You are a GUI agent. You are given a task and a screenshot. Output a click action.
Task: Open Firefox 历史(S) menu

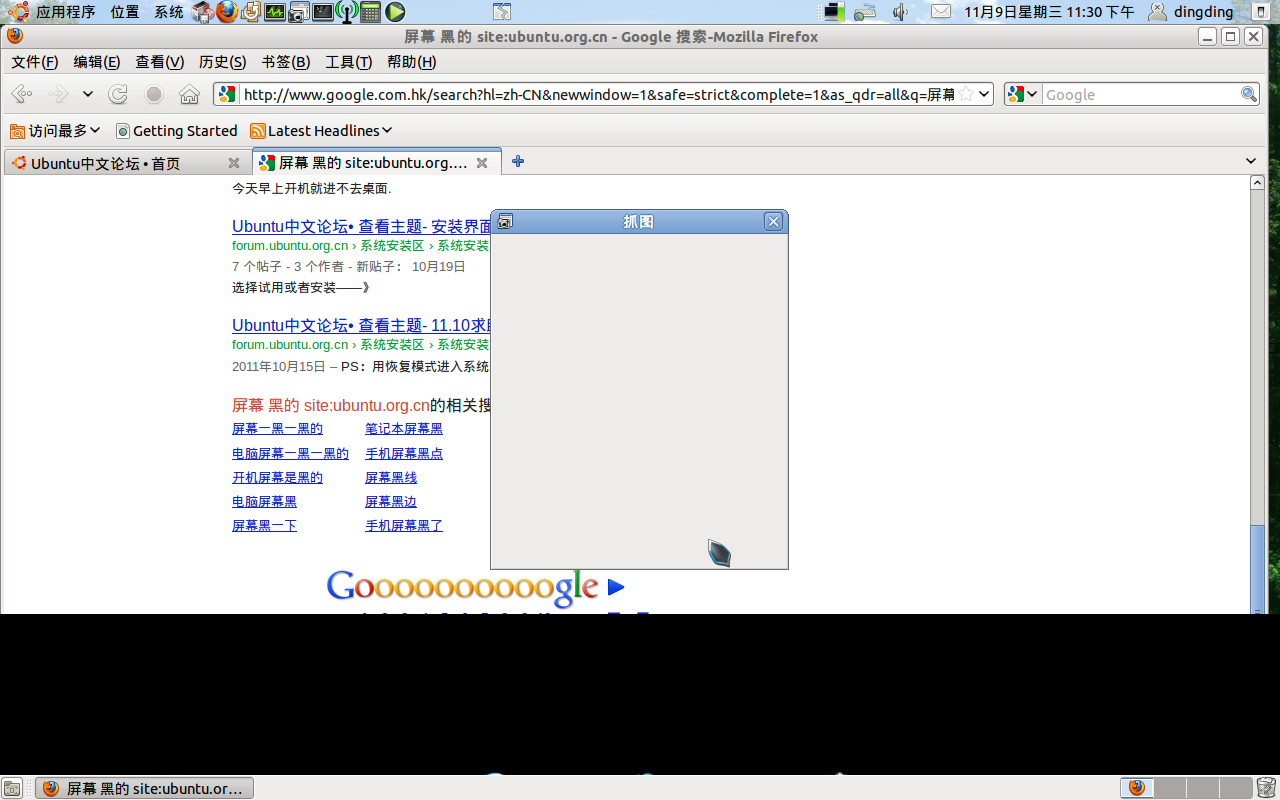tap(223, 62)
